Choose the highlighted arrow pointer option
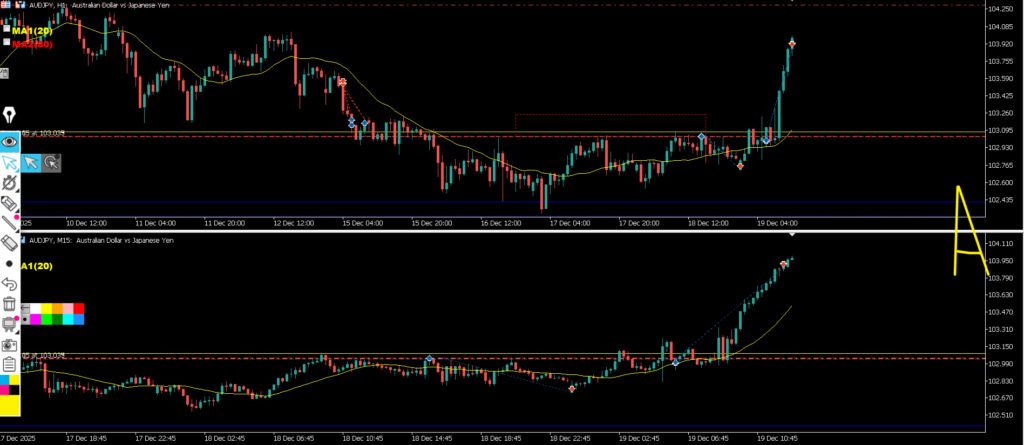 coord(31,162)
